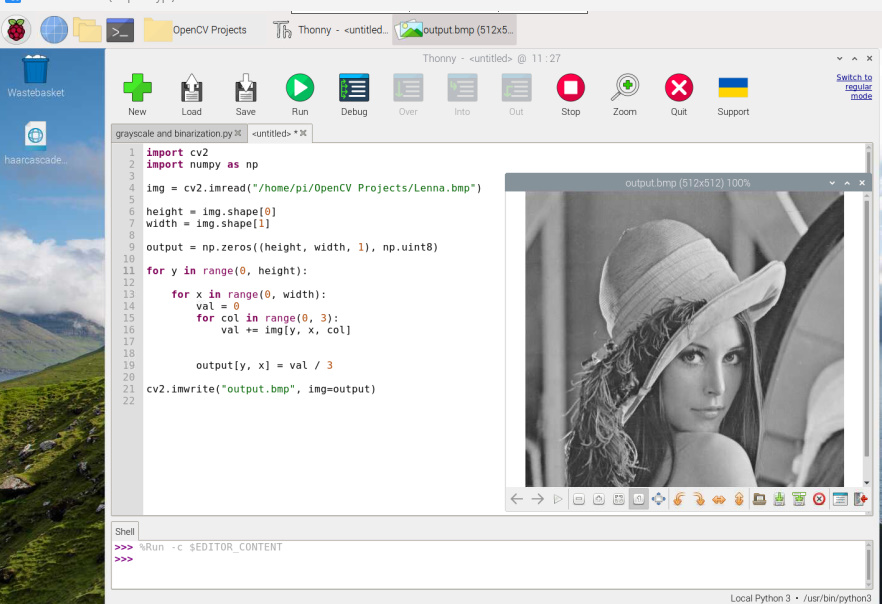Start slideshow with the play triangle icon
This screenshot has width=882, height=604.
pyautogui.click(x=558, y=499)
